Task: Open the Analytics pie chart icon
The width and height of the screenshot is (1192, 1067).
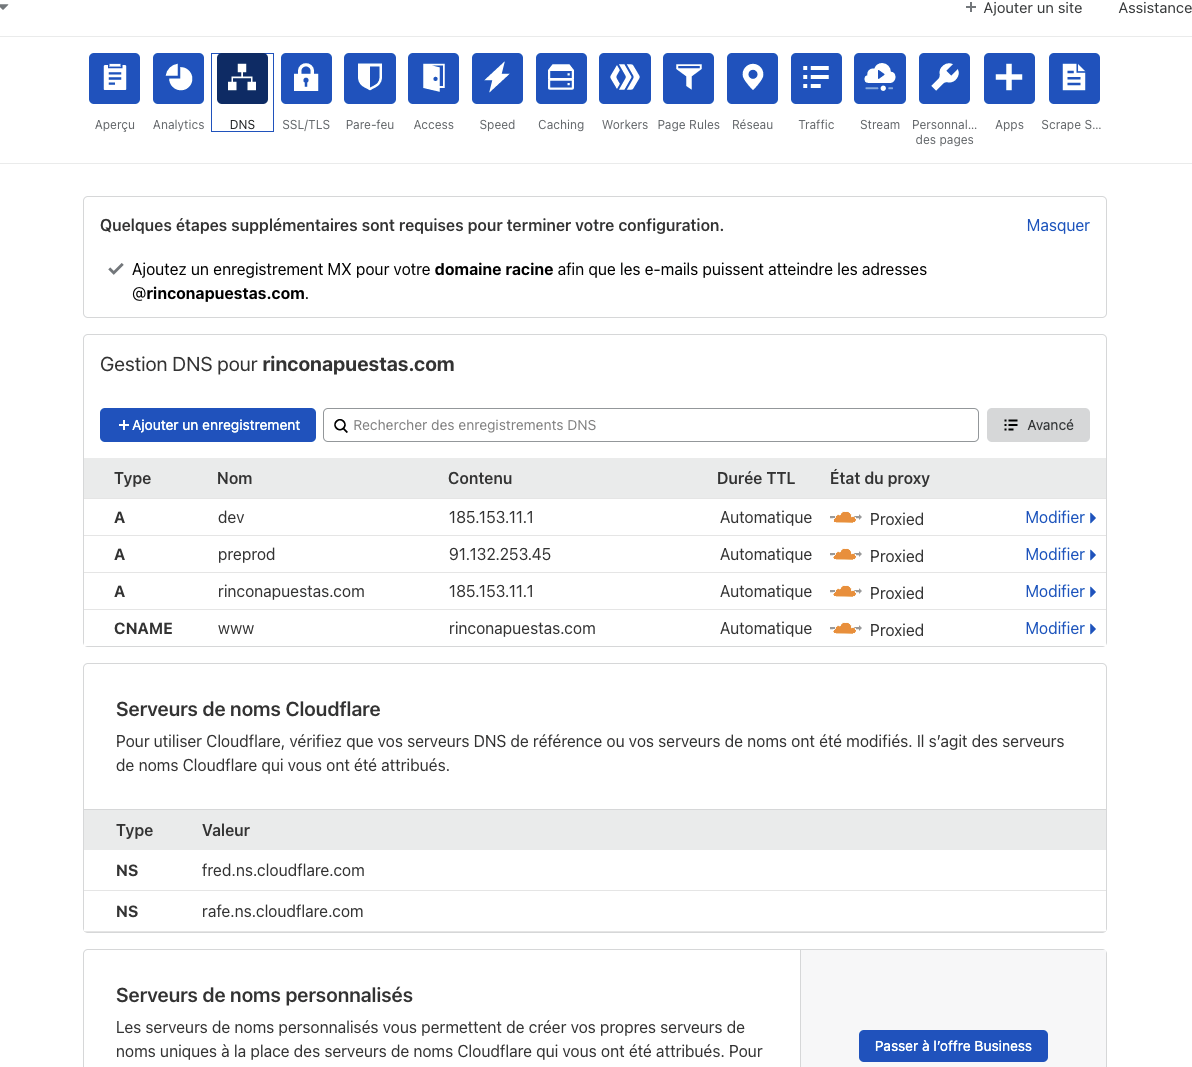Action: pos(178,79)
